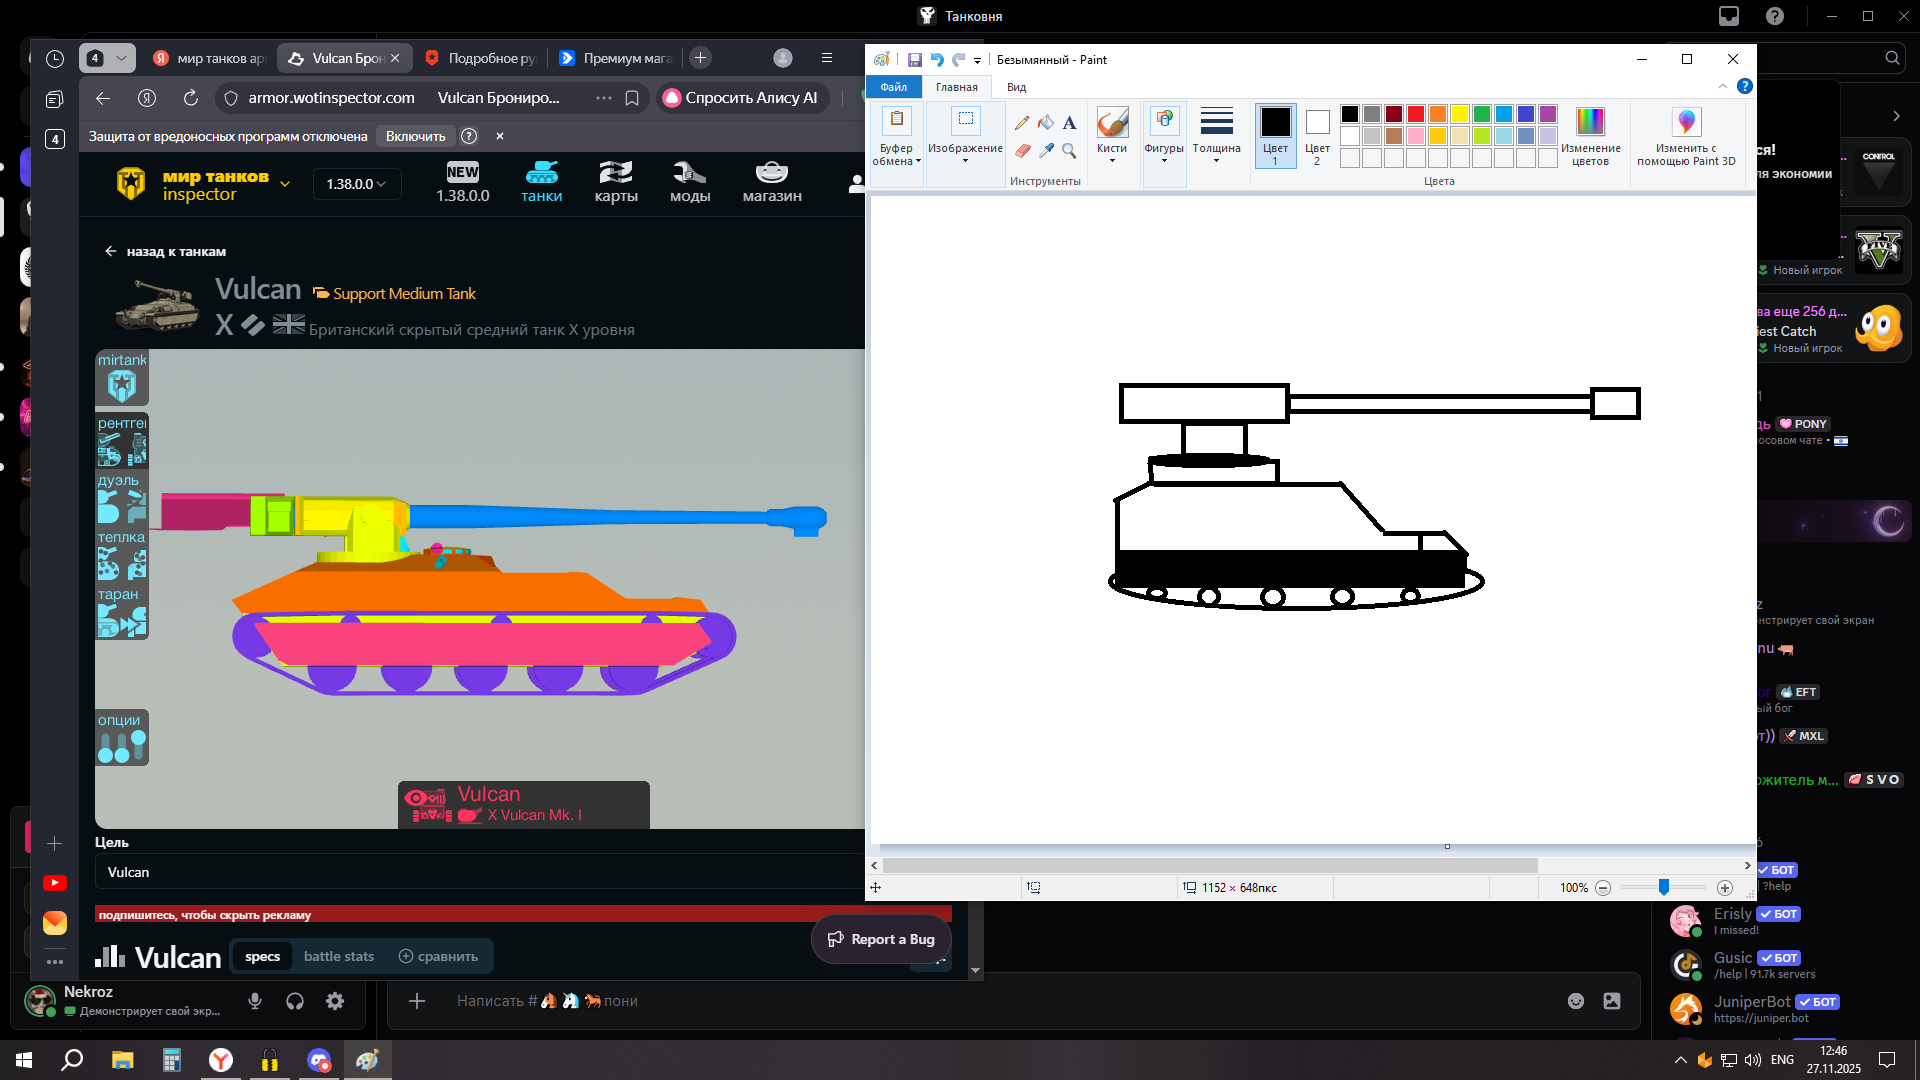
Task: Select the Fill bucket tool
Action: pyautogui.click(x=1045, y=122)
